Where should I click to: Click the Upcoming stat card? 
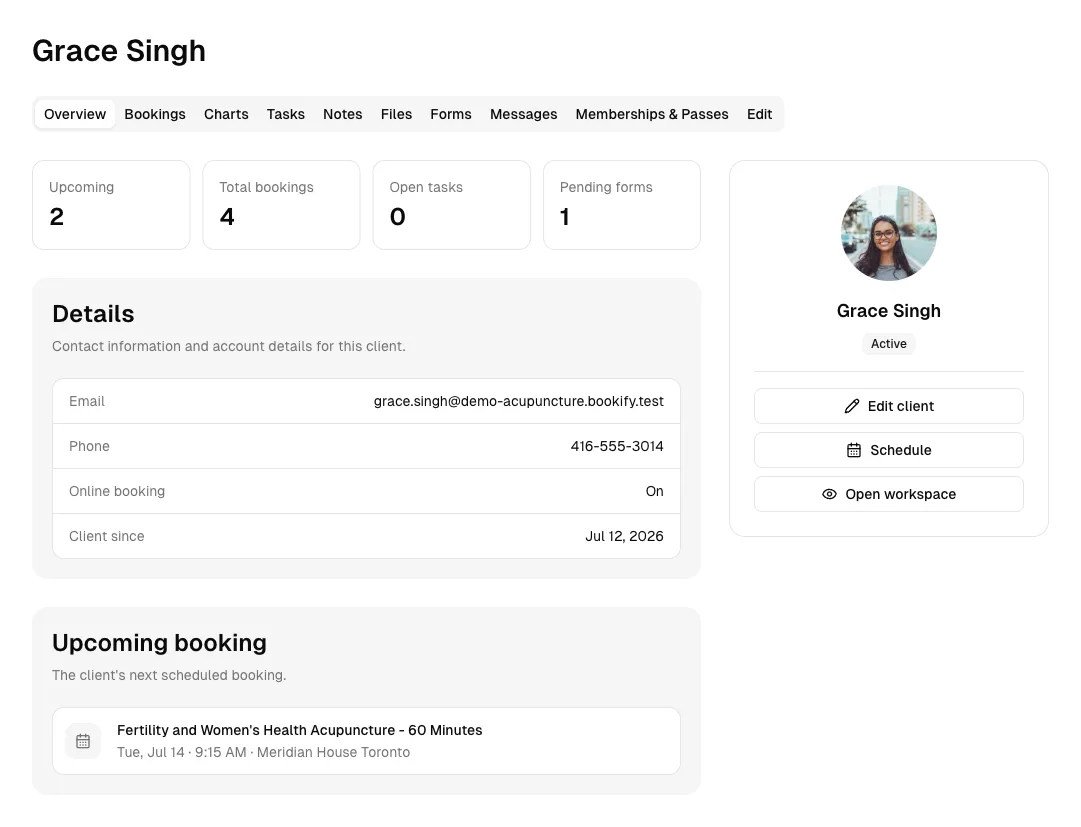point(111,205)
